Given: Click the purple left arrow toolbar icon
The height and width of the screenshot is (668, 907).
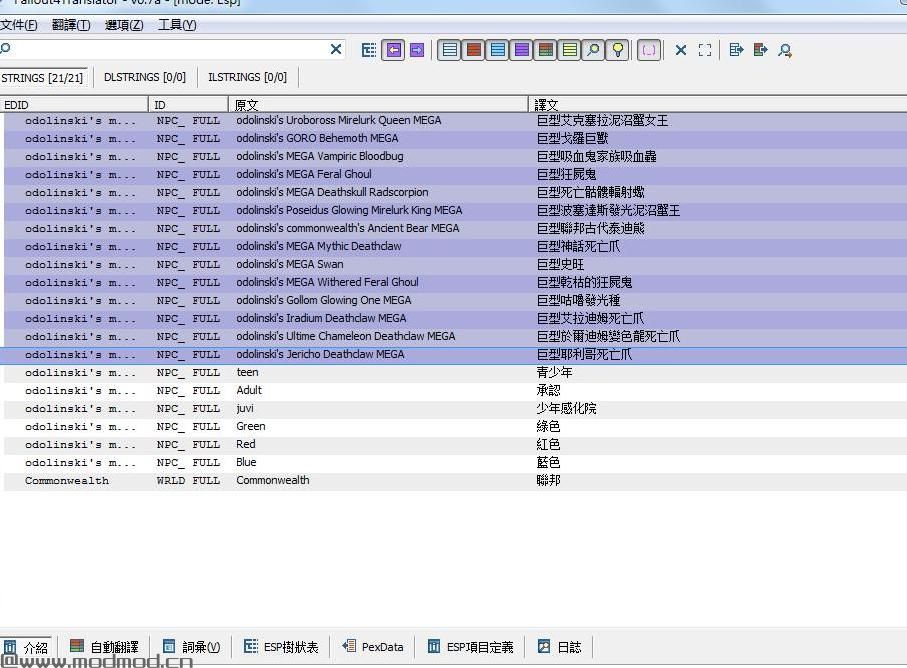Looking at the screenshot, I should click(393, 50).
